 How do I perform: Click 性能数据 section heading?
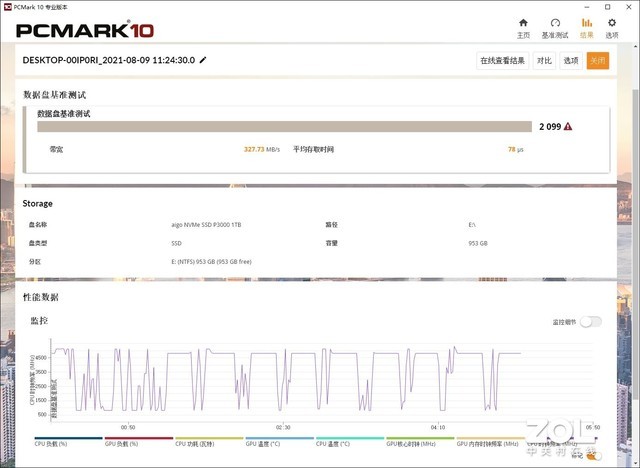pyautogui.click(x=41, y=297)
